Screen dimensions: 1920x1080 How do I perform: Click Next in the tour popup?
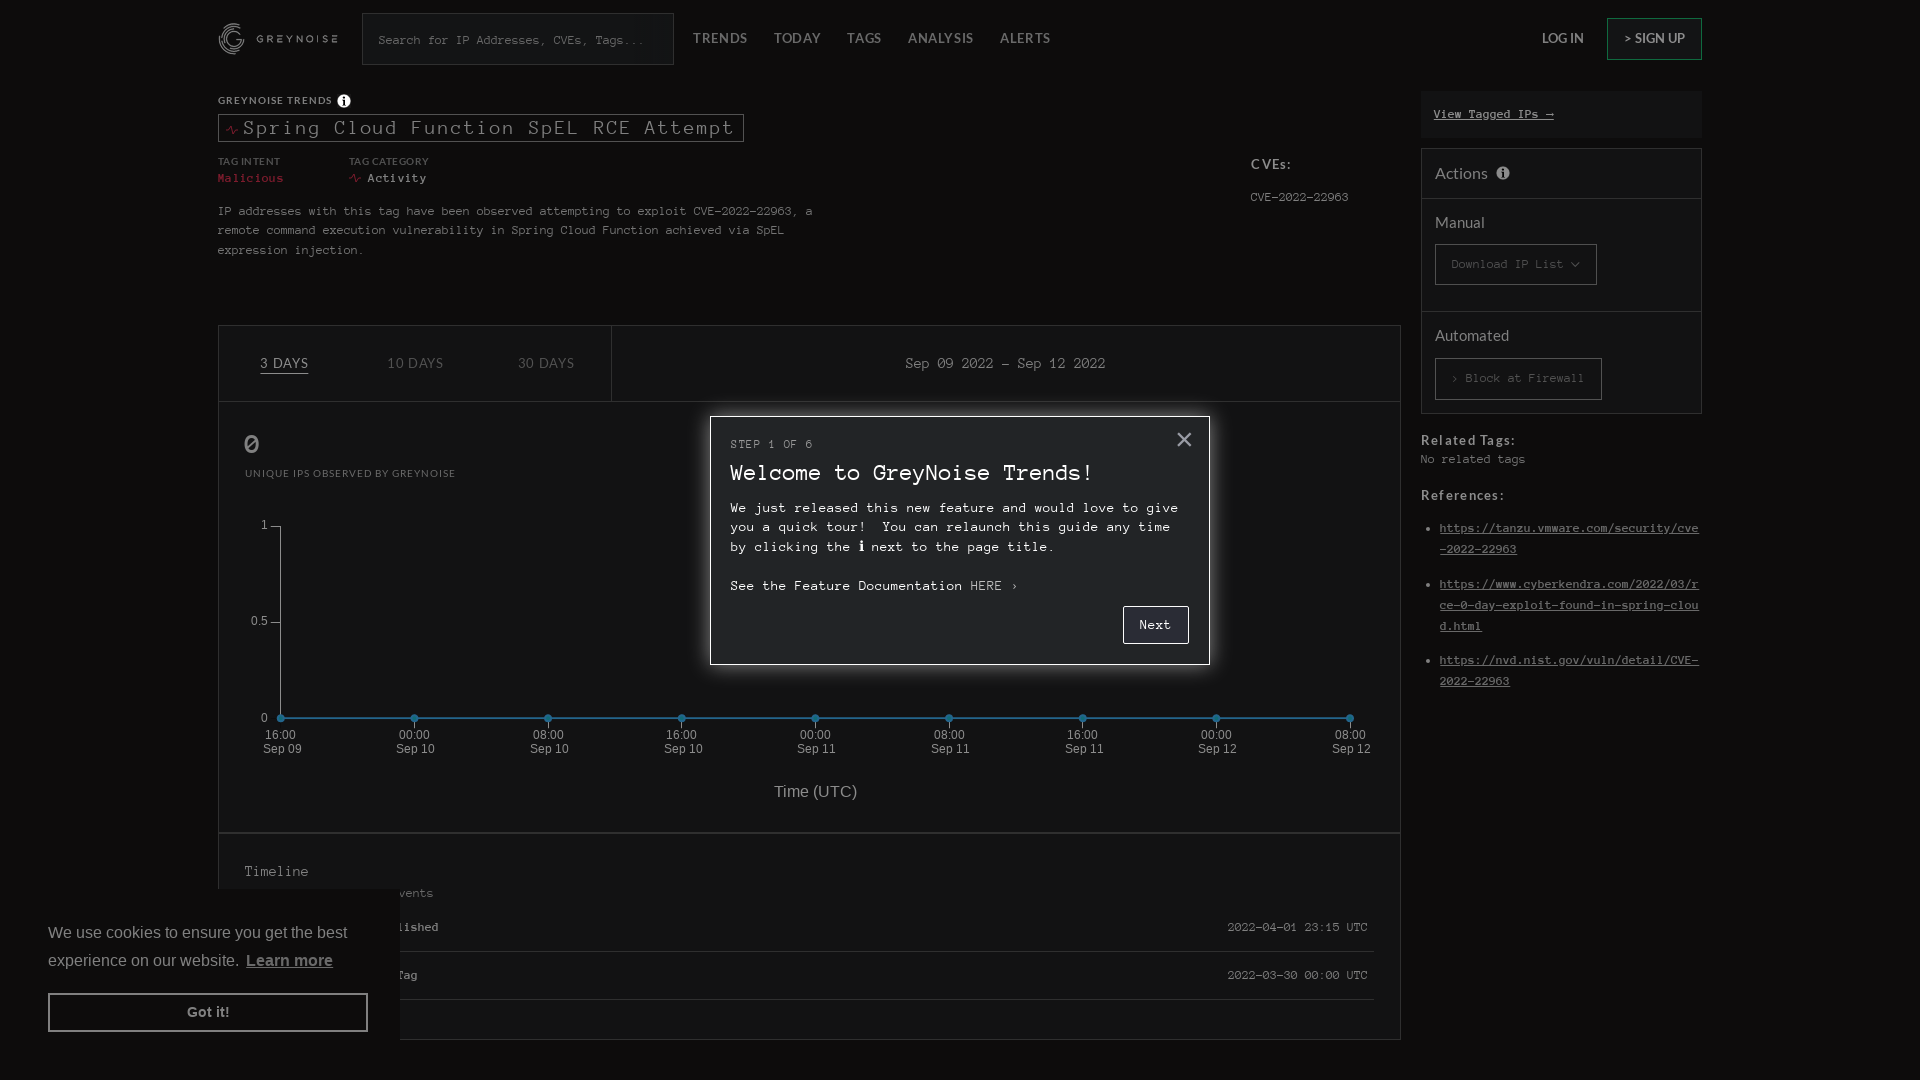(1156, 625)
